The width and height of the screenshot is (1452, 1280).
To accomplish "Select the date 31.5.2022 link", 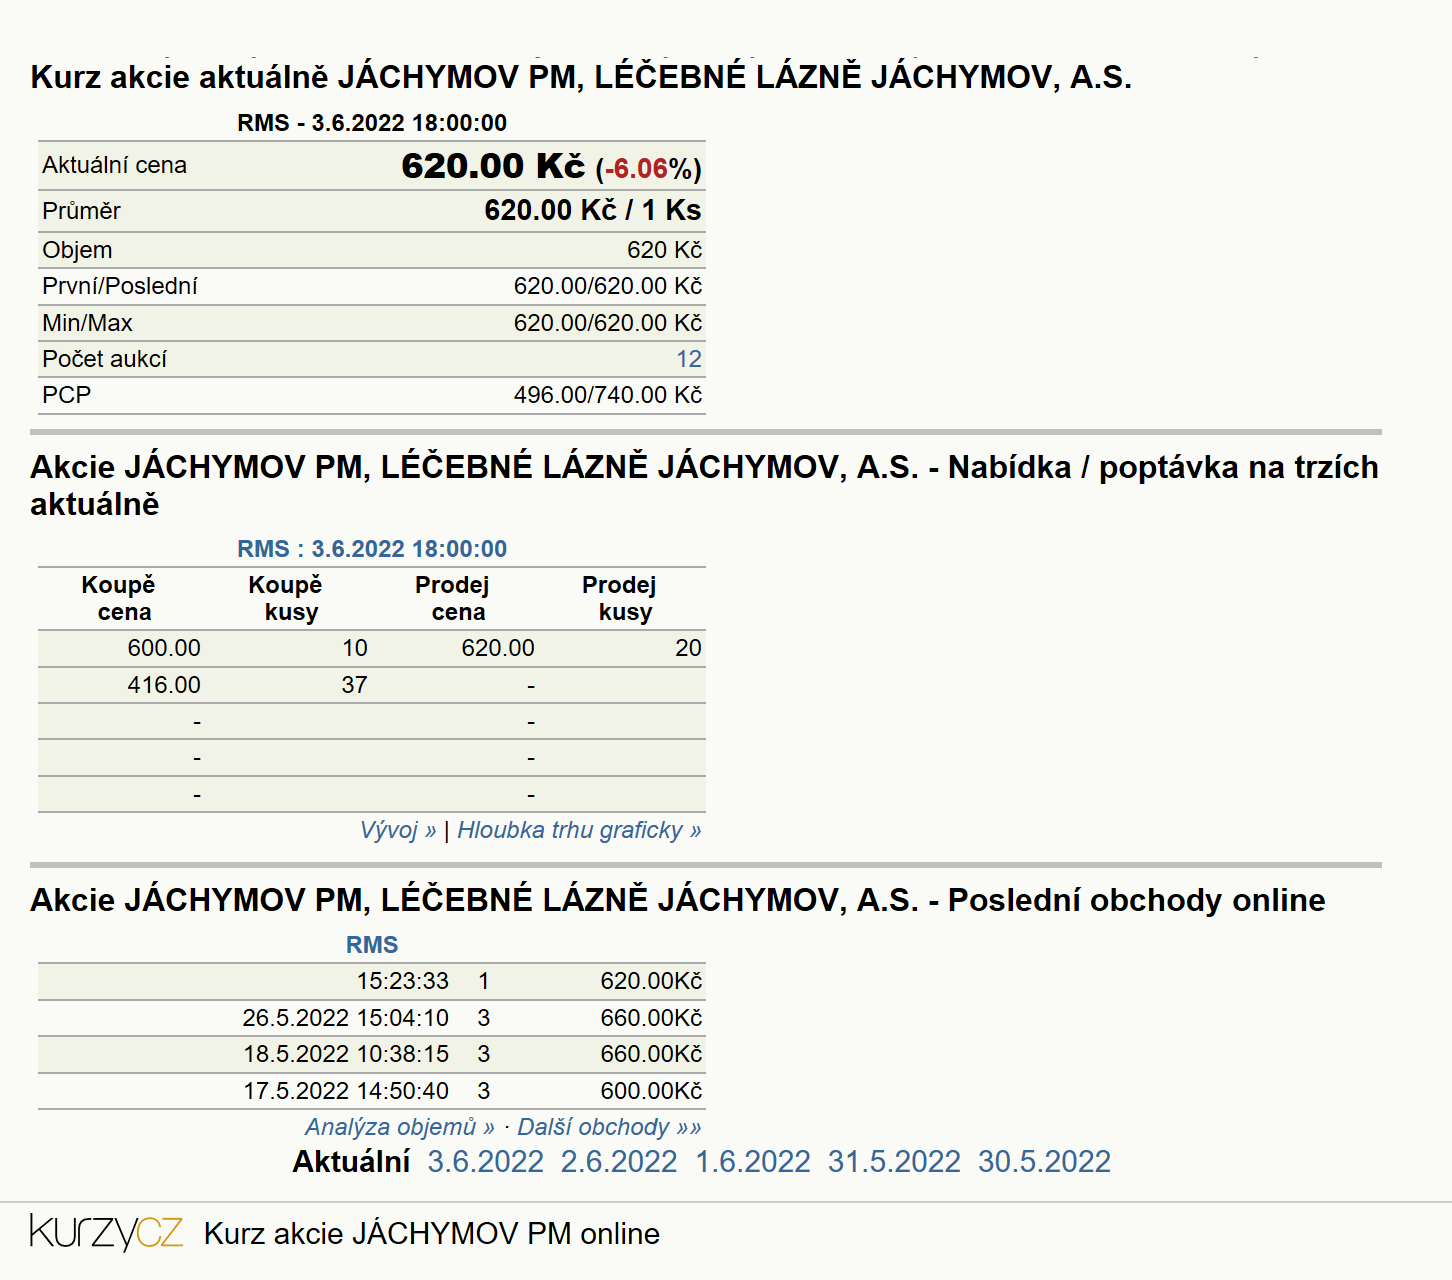I will [894, 1161].
